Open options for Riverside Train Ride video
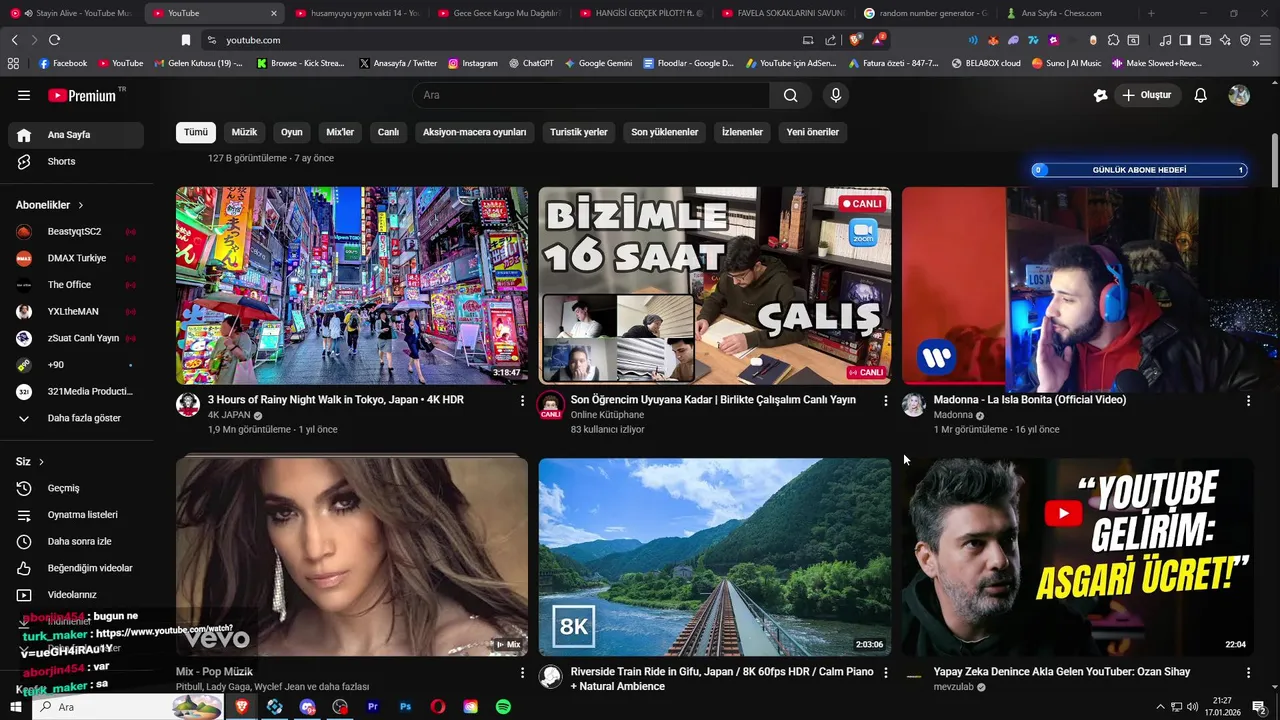This screenshot has height=720, width=1280. 885,673
